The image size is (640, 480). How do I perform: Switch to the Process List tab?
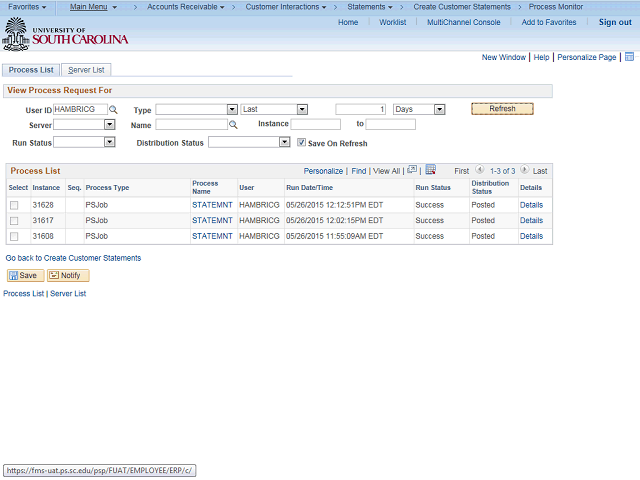(x=31, y=70)
